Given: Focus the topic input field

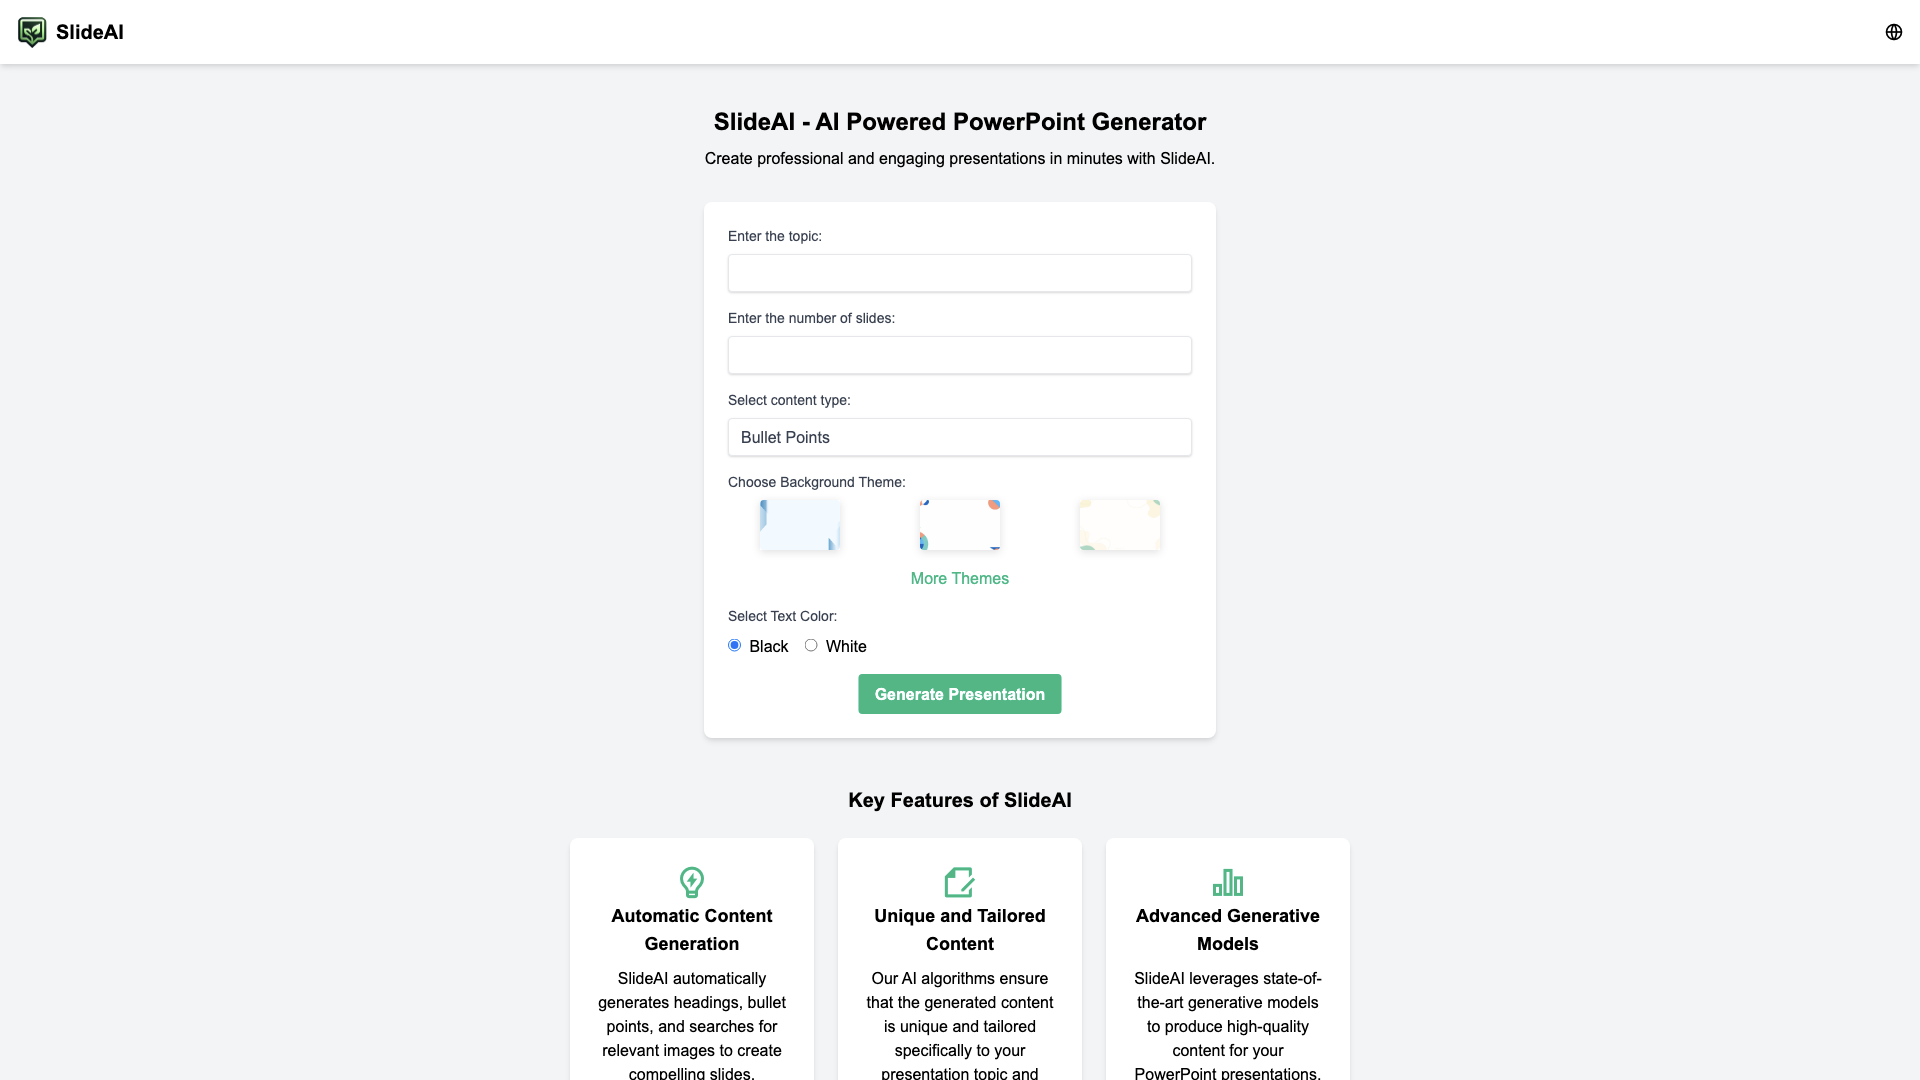Looking at the screenshot, I should [960, 273].
